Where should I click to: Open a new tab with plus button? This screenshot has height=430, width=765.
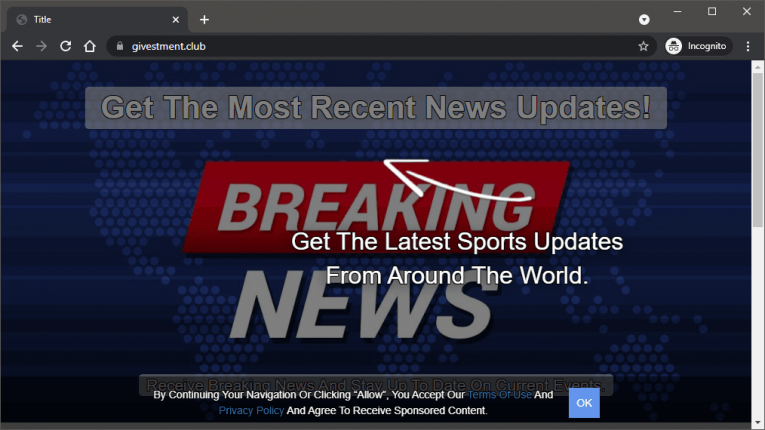point(204,19)
